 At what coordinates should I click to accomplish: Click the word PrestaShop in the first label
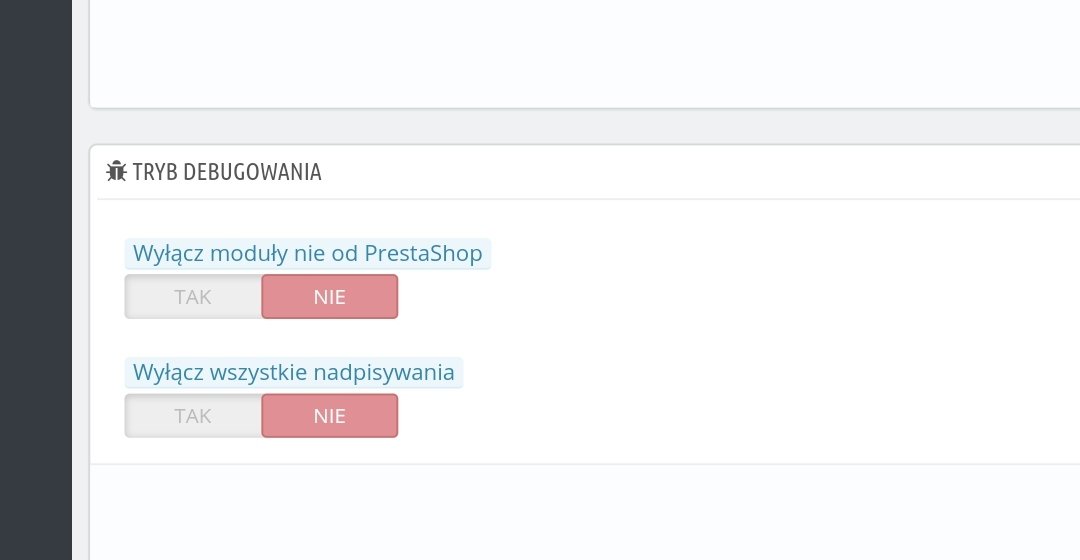(x=423, y=254)
